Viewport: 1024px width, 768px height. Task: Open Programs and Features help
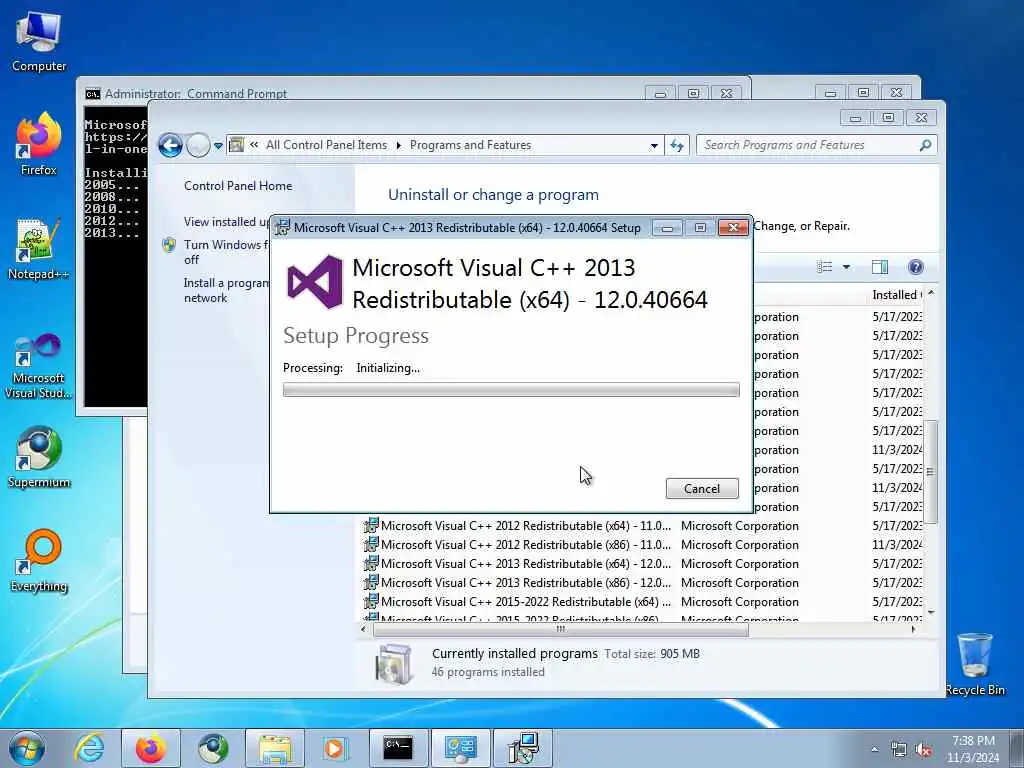916,266
